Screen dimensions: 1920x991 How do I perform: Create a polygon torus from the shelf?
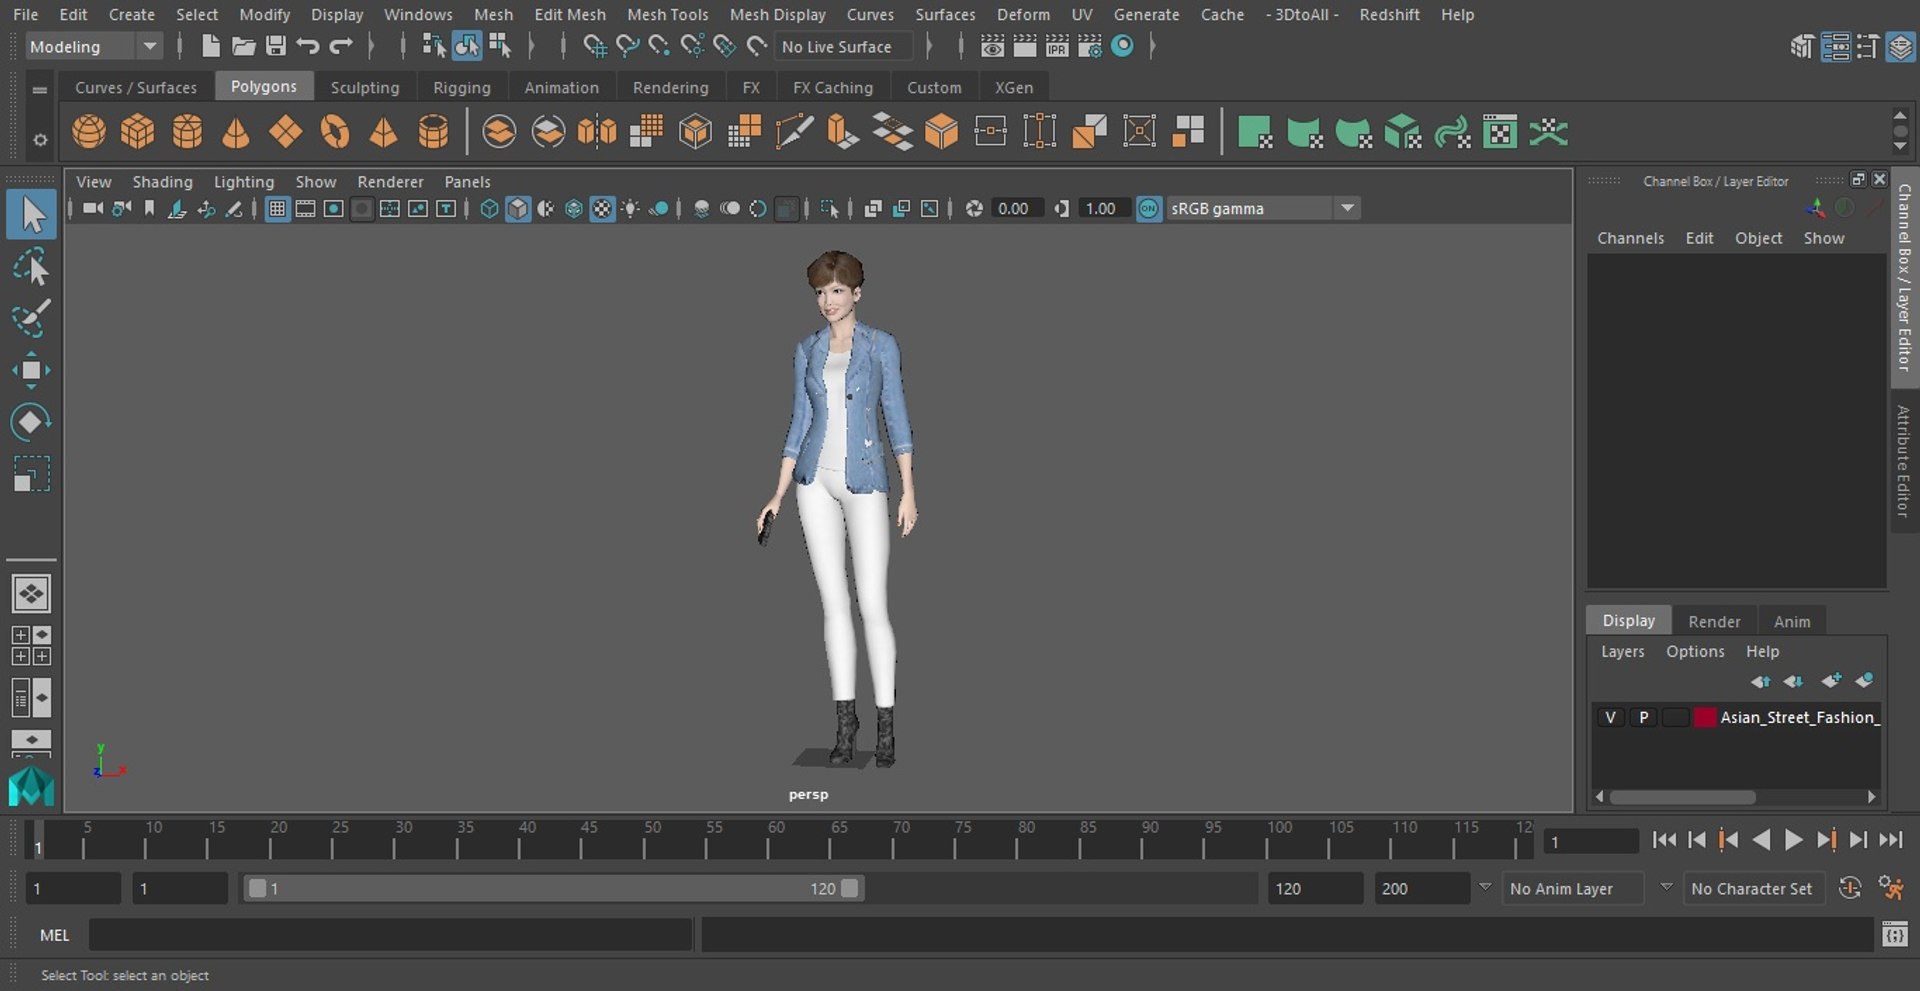click(x=335, y=132)
